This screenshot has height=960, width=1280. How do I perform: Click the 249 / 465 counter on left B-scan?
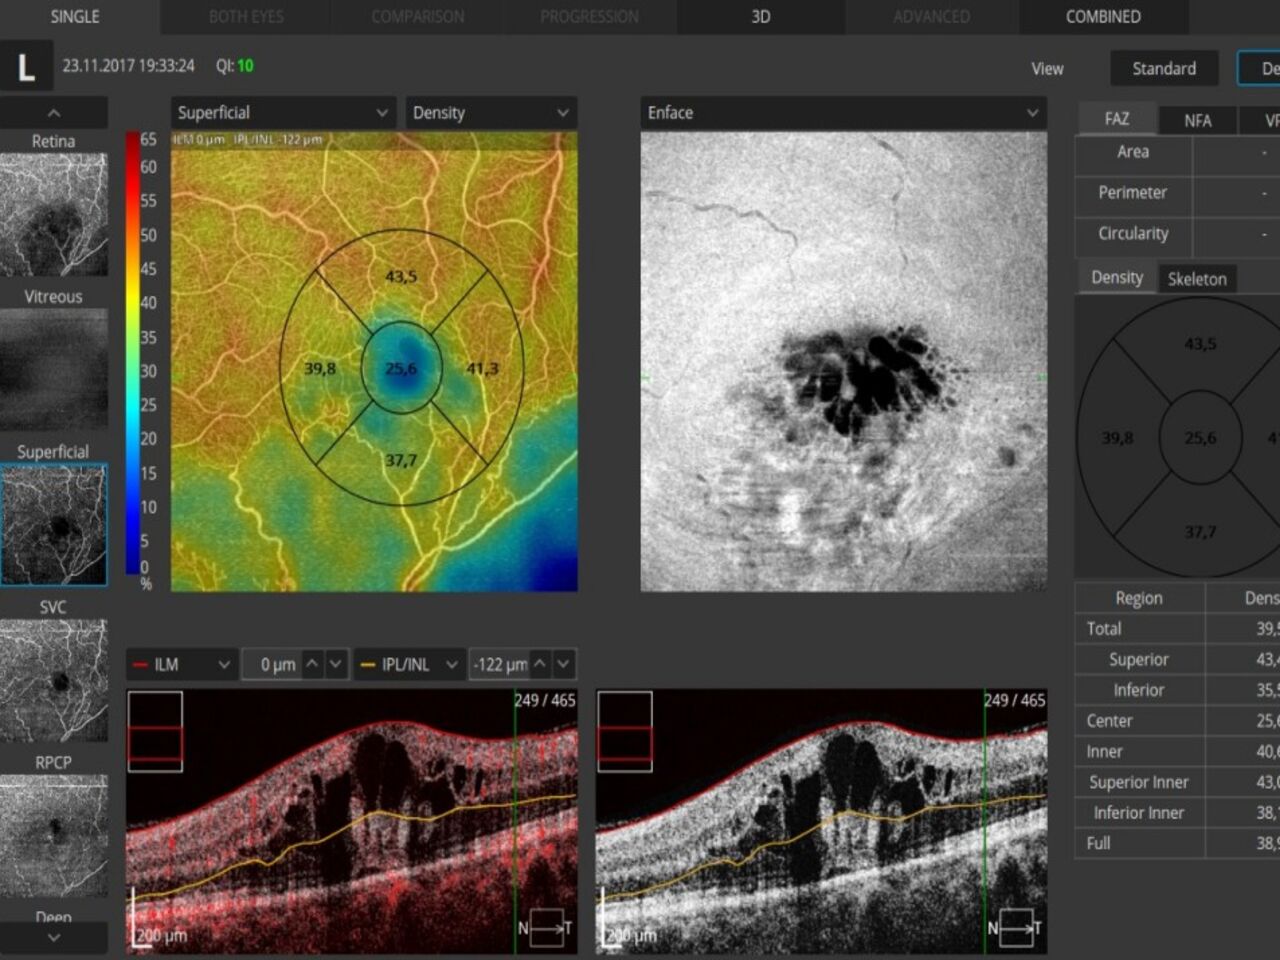tap(545, 700)
